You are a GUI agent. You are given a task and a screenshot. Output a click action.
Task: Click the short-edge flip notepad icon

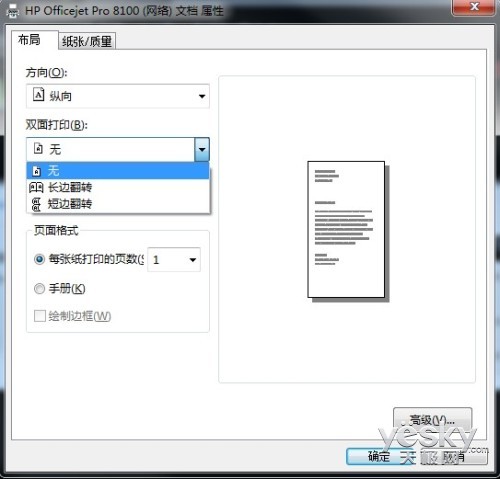[x=36, y=204]
